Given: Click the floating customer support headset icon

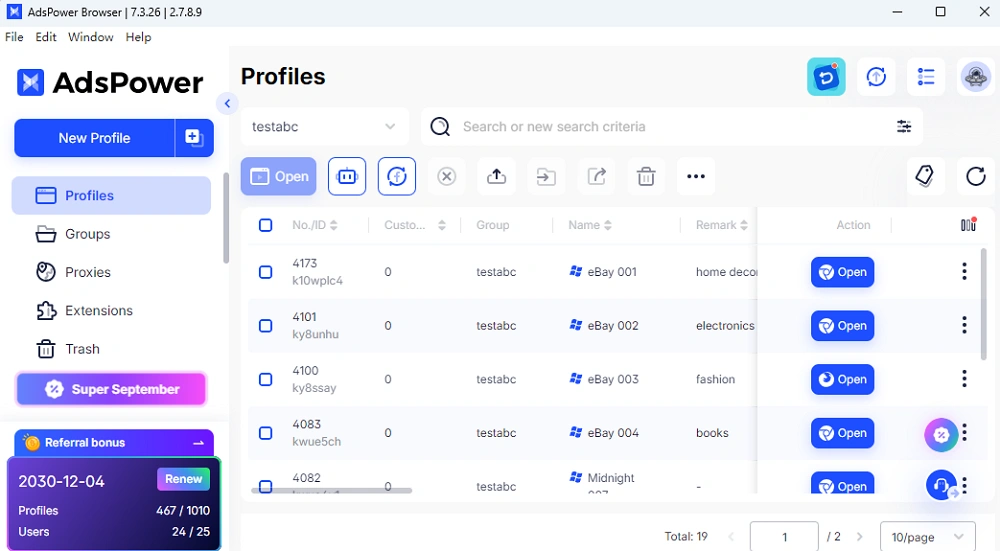Looking at the screenshot, I should coord(941,485).
